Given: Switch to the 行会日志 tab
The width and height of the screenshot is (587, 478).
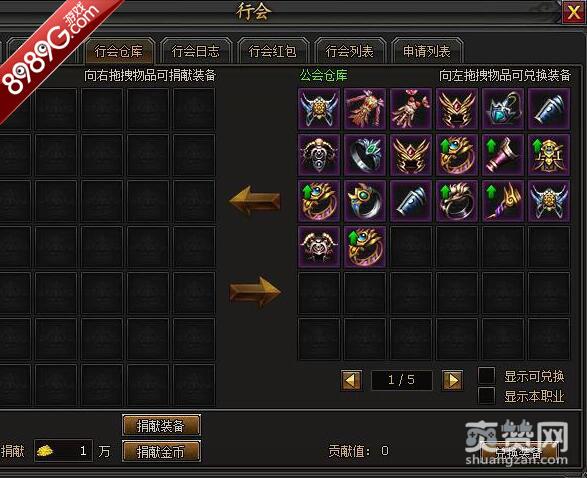Looking at the screenshot, I should coord(196,51).
